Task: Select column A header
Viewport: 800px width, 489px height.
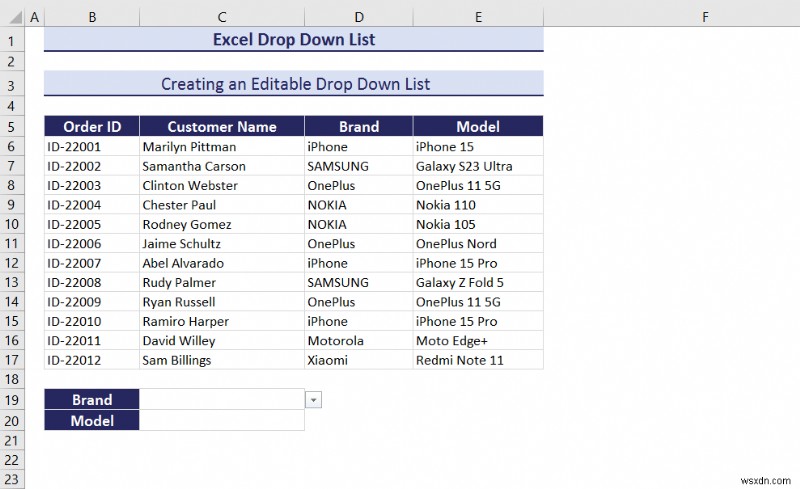Action: pos(34,17)
